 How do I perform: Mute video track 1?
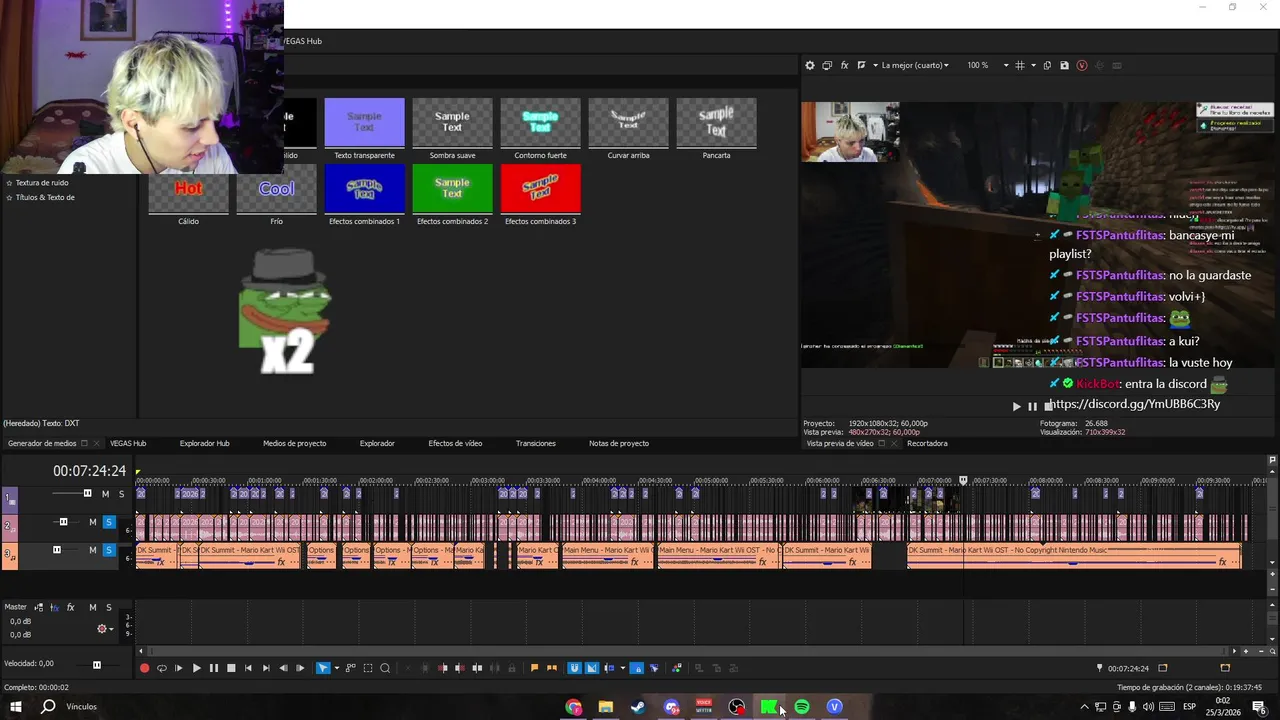point(105,494)
